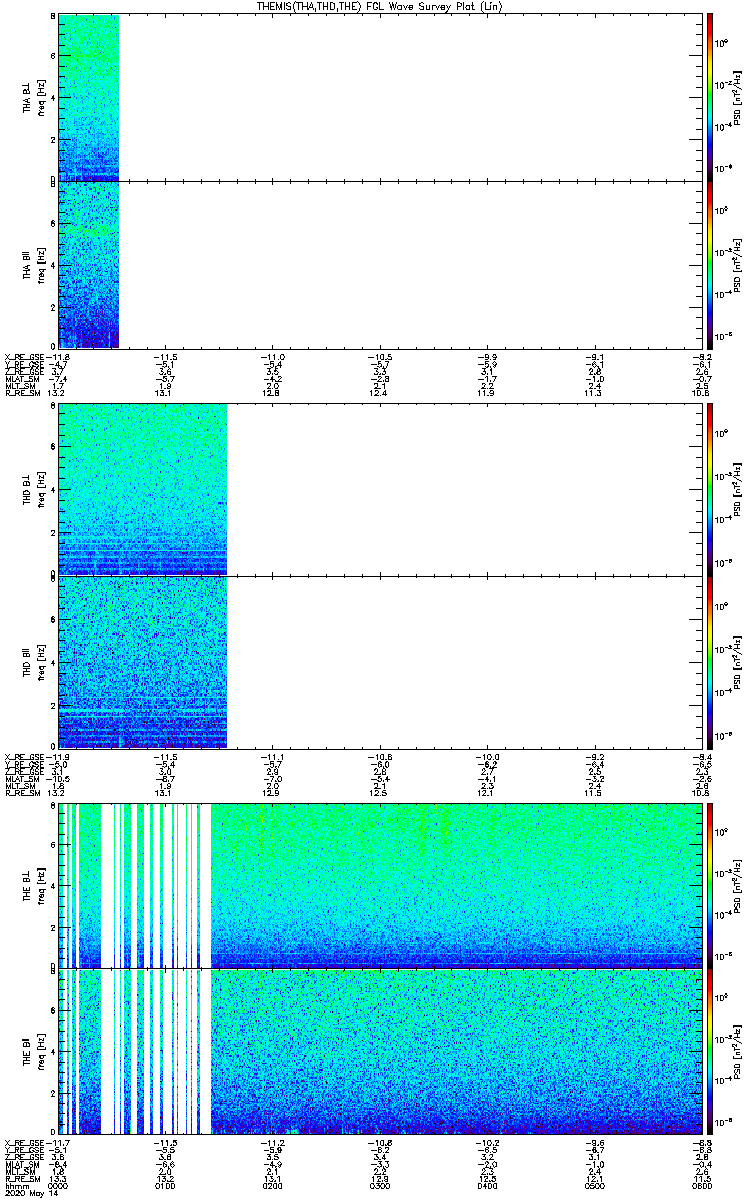Click the color bar beside THA B-parallel panel
Viewport: 750px width, 1200px height.
(710, 265)
